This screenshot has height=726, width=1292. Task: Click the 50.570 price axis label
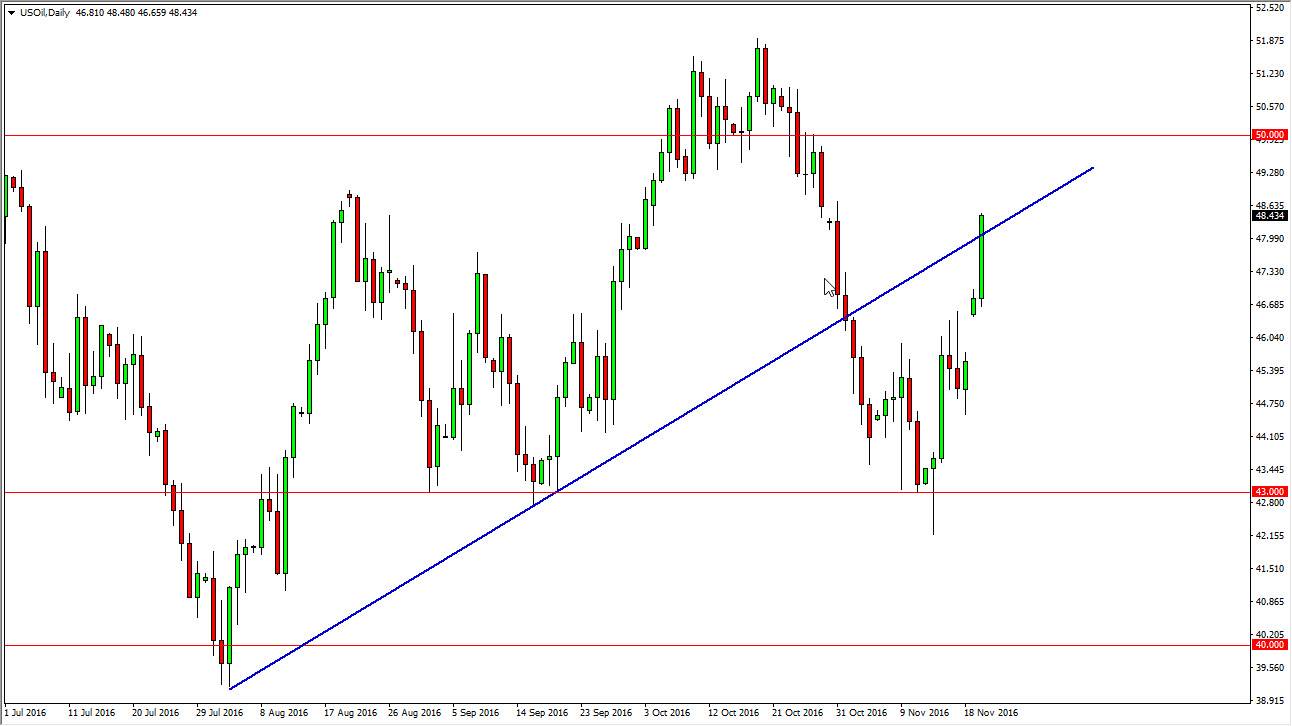[1270, 107]
